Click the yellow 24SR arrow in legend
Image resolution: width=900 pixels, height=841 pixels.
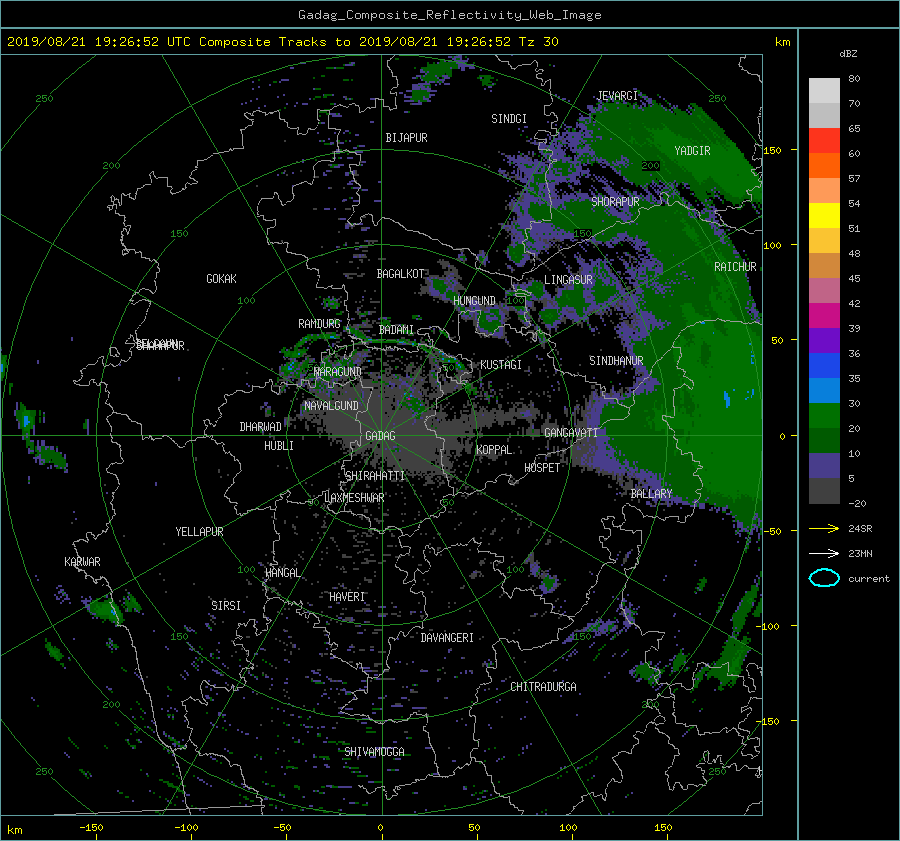824,528
